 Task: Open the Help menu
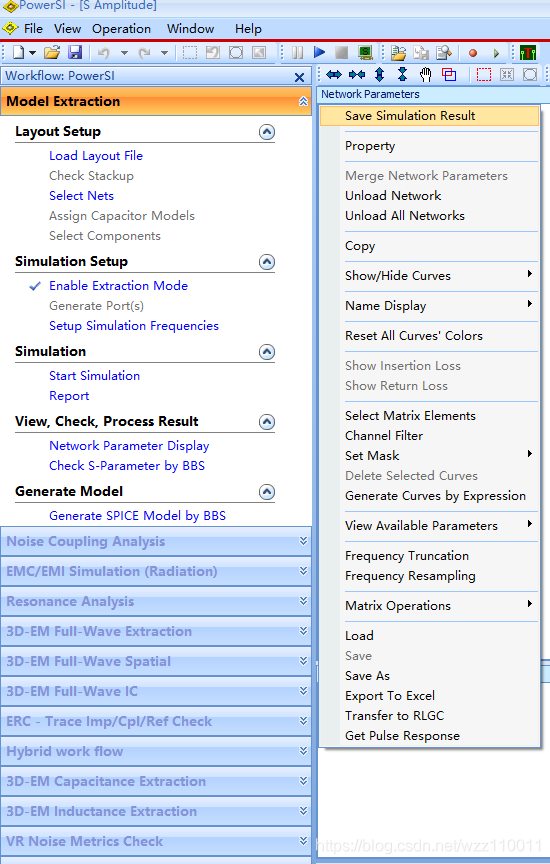point(248,29)
